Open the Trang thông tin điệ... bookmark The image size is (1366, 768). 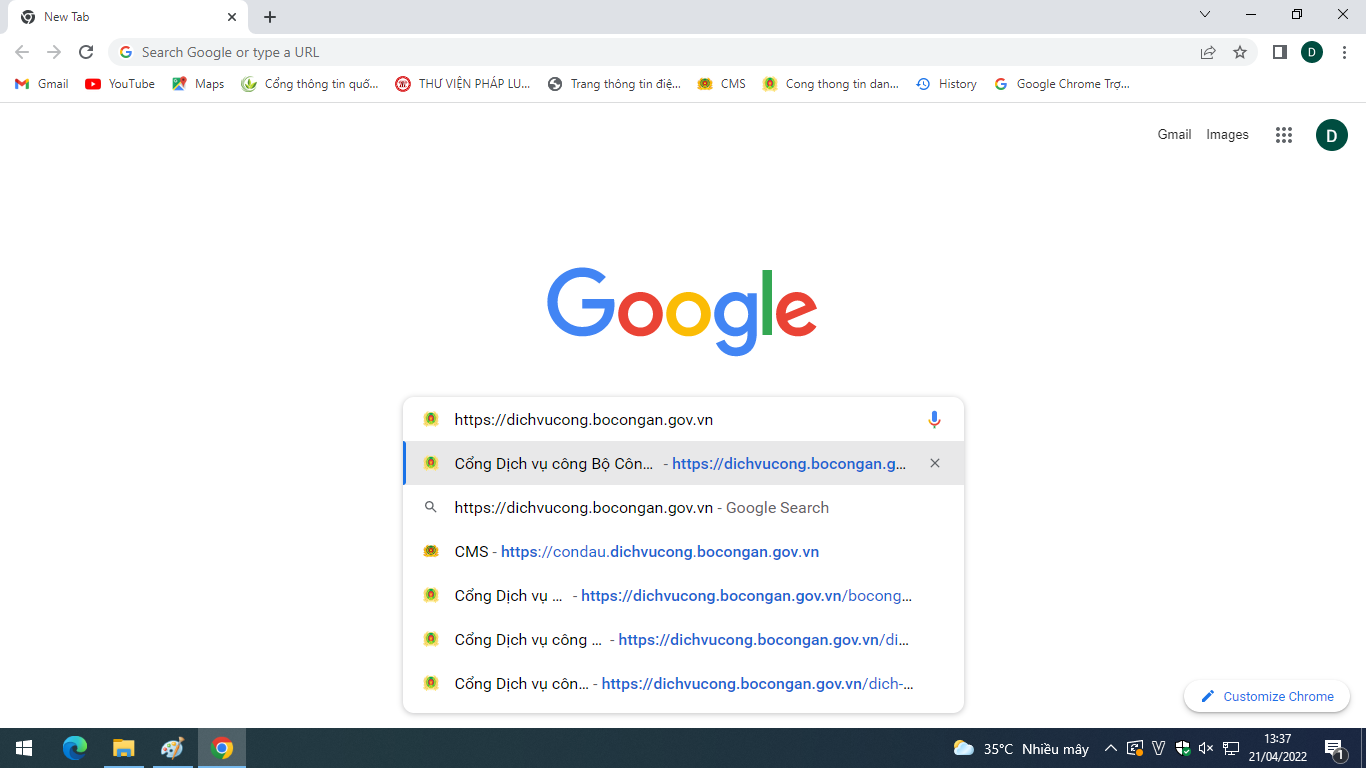coord(614,84)
